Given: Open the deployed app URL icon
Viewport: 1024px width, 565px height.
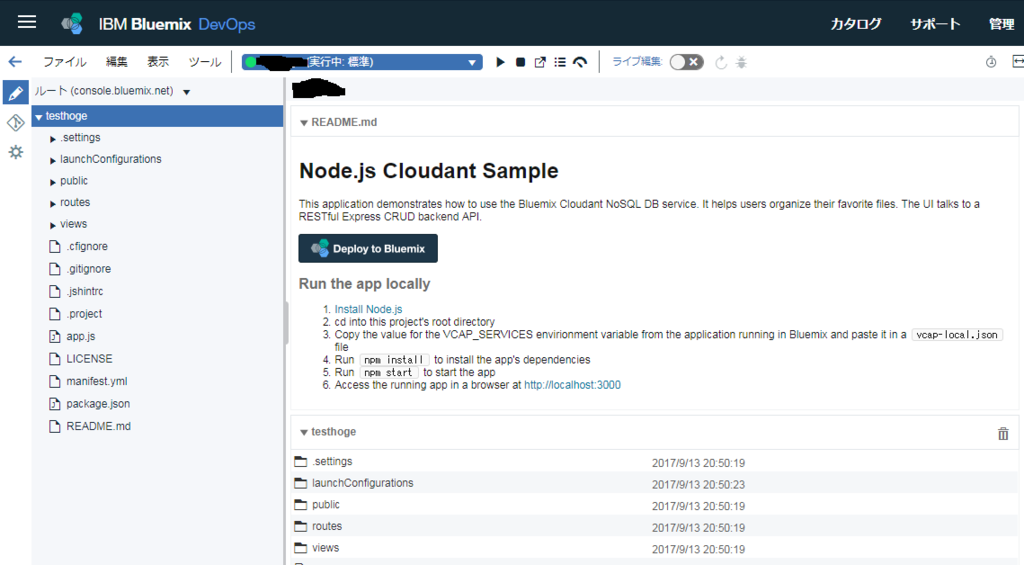Looking at the screenshot, I should point(540,62).
